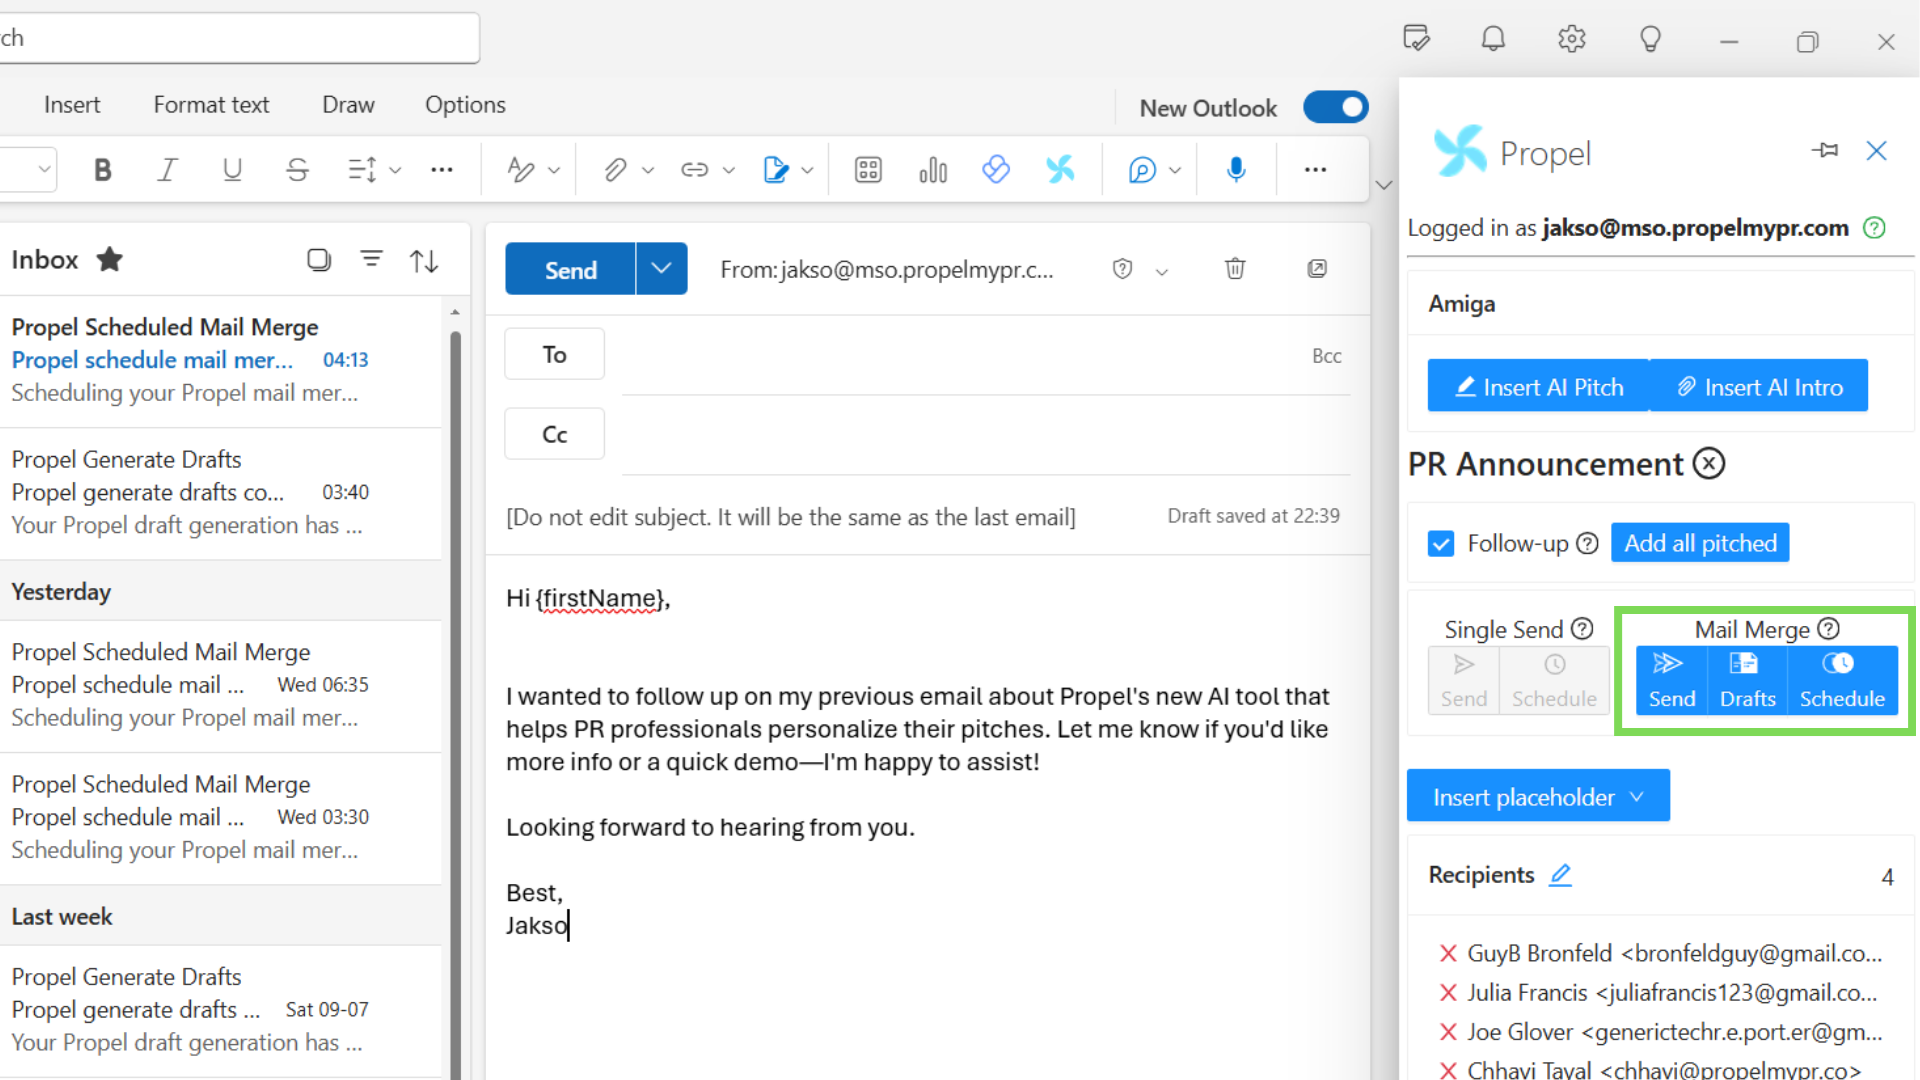
Task: Click the line spacing icon
Action: (361, 170)
